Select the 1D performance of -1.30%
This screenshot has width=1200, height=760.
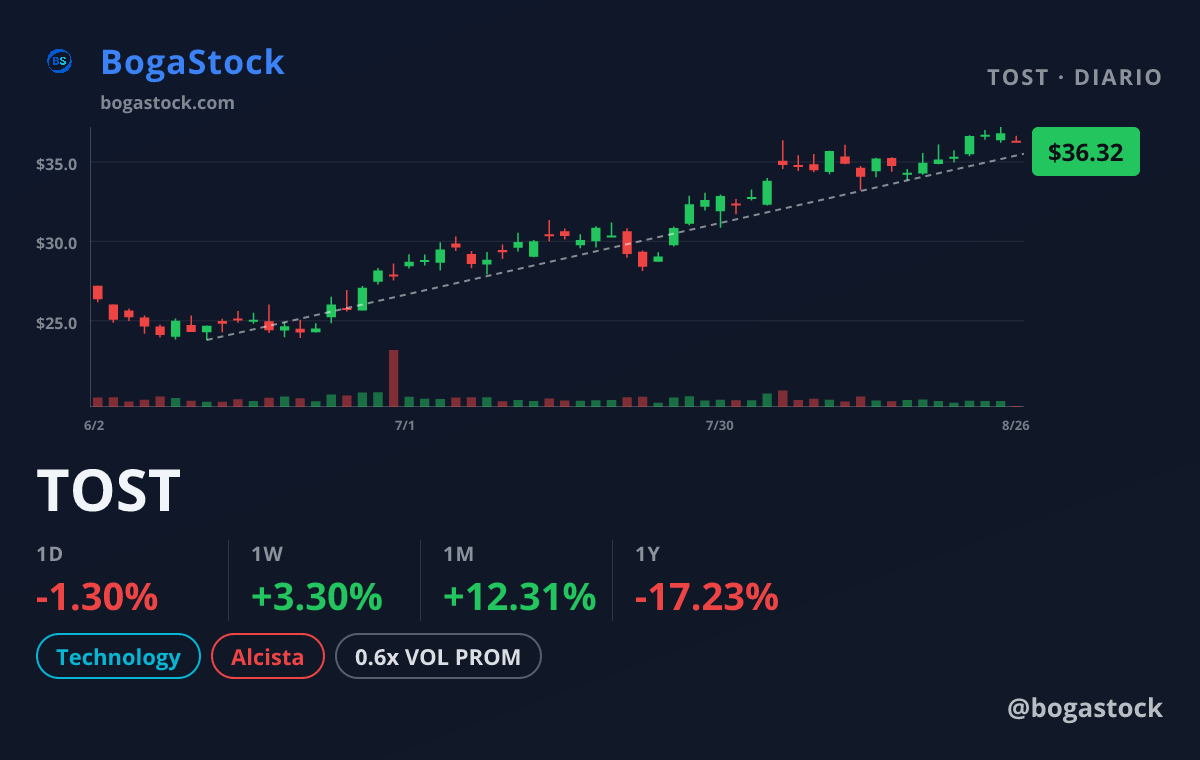[97, 597]
